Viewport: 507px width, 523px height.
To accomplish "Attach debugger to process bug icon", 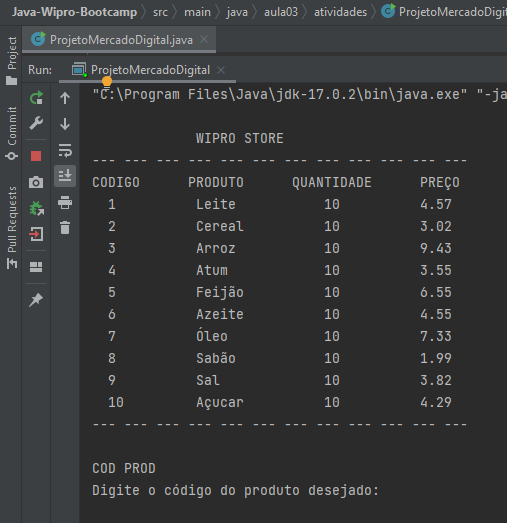I will click(x=36, y=208).
